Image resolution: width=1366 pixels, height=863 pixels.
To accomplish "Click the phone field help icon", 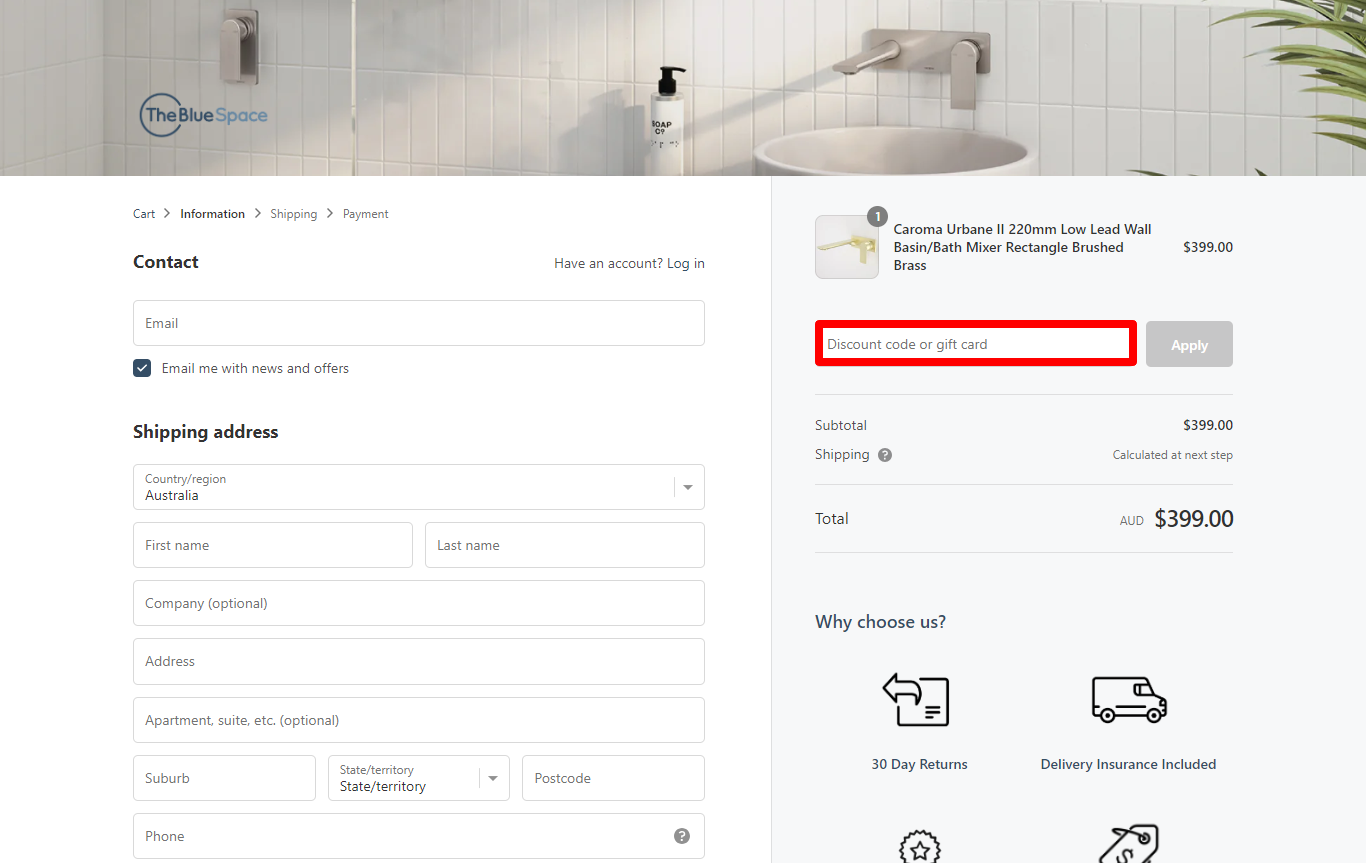I will 682,836.
